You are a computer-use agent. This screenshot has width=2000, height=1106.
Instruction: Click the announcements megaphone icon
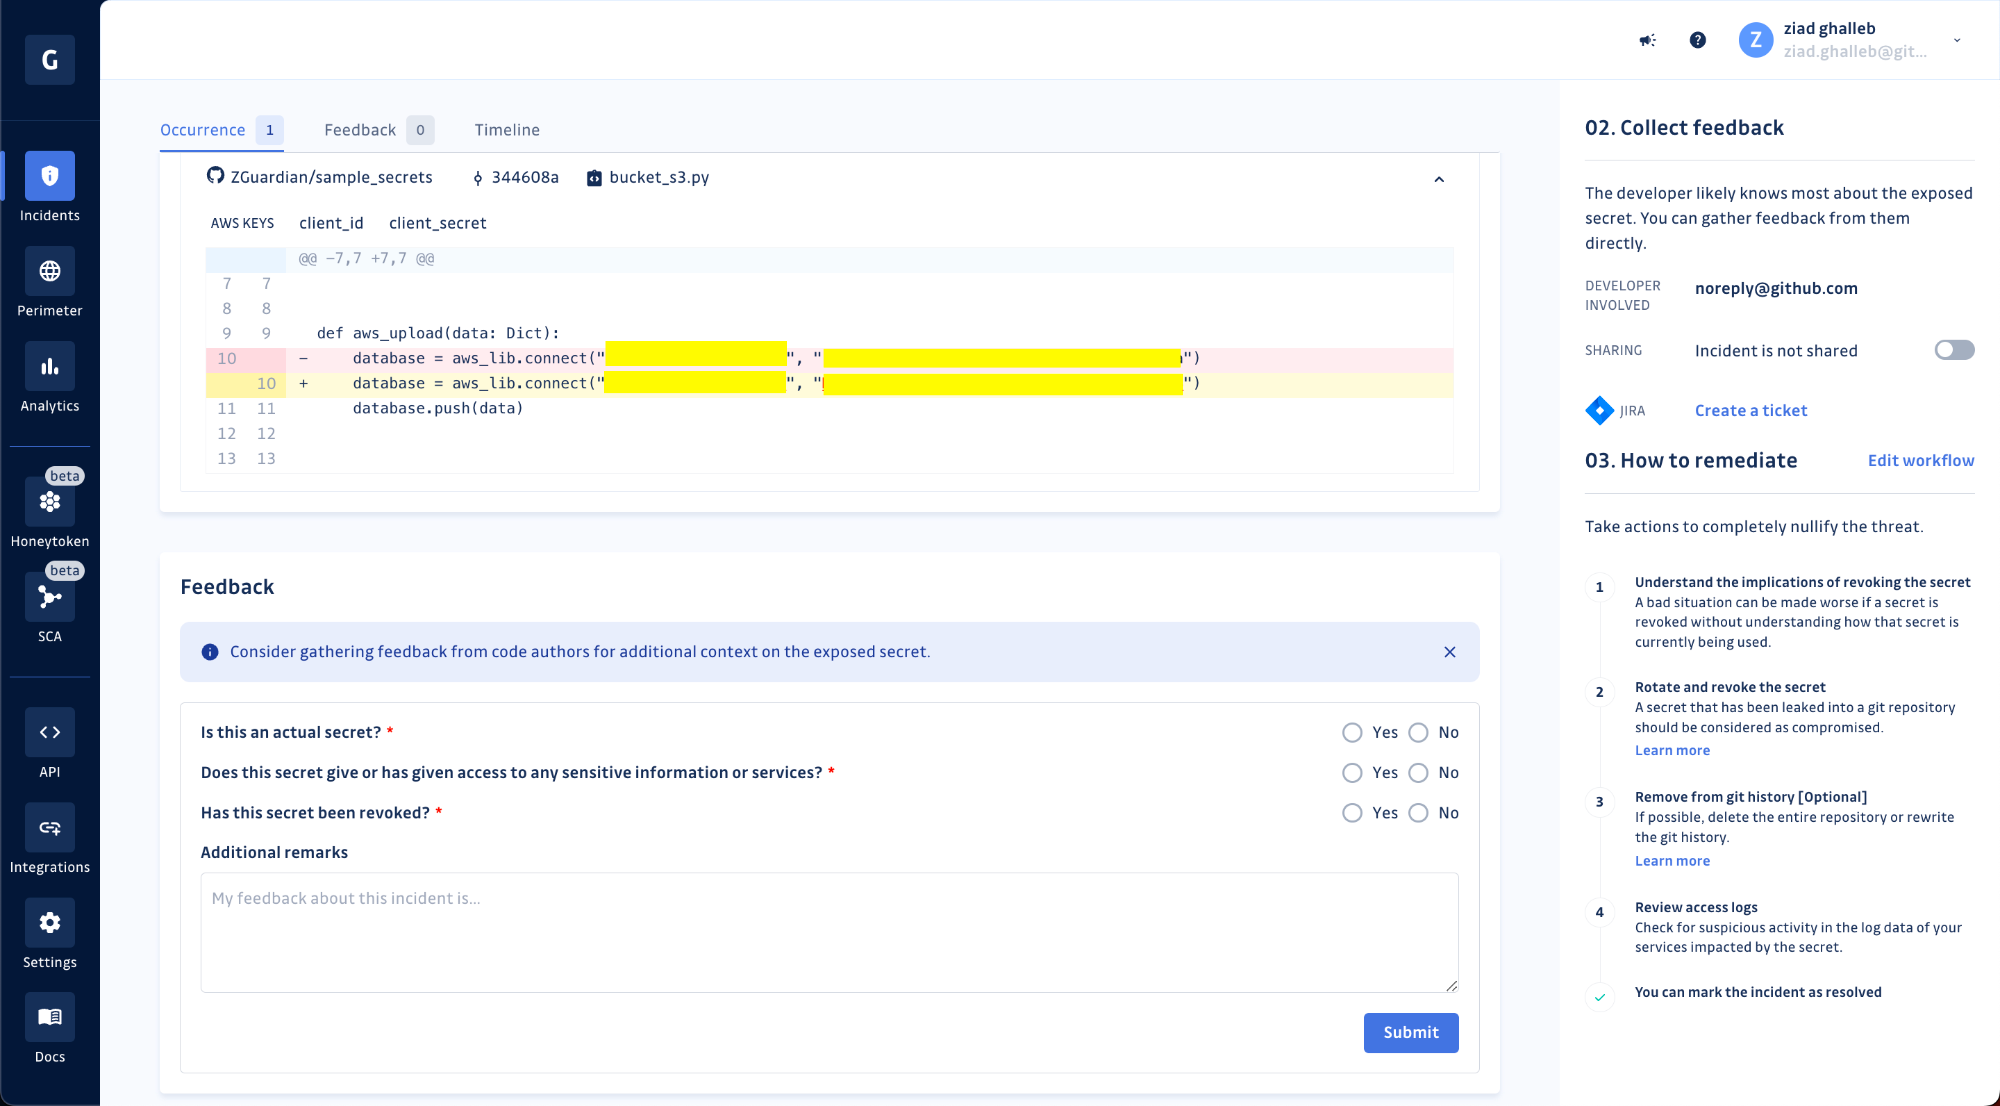[x=1647, y=40]
